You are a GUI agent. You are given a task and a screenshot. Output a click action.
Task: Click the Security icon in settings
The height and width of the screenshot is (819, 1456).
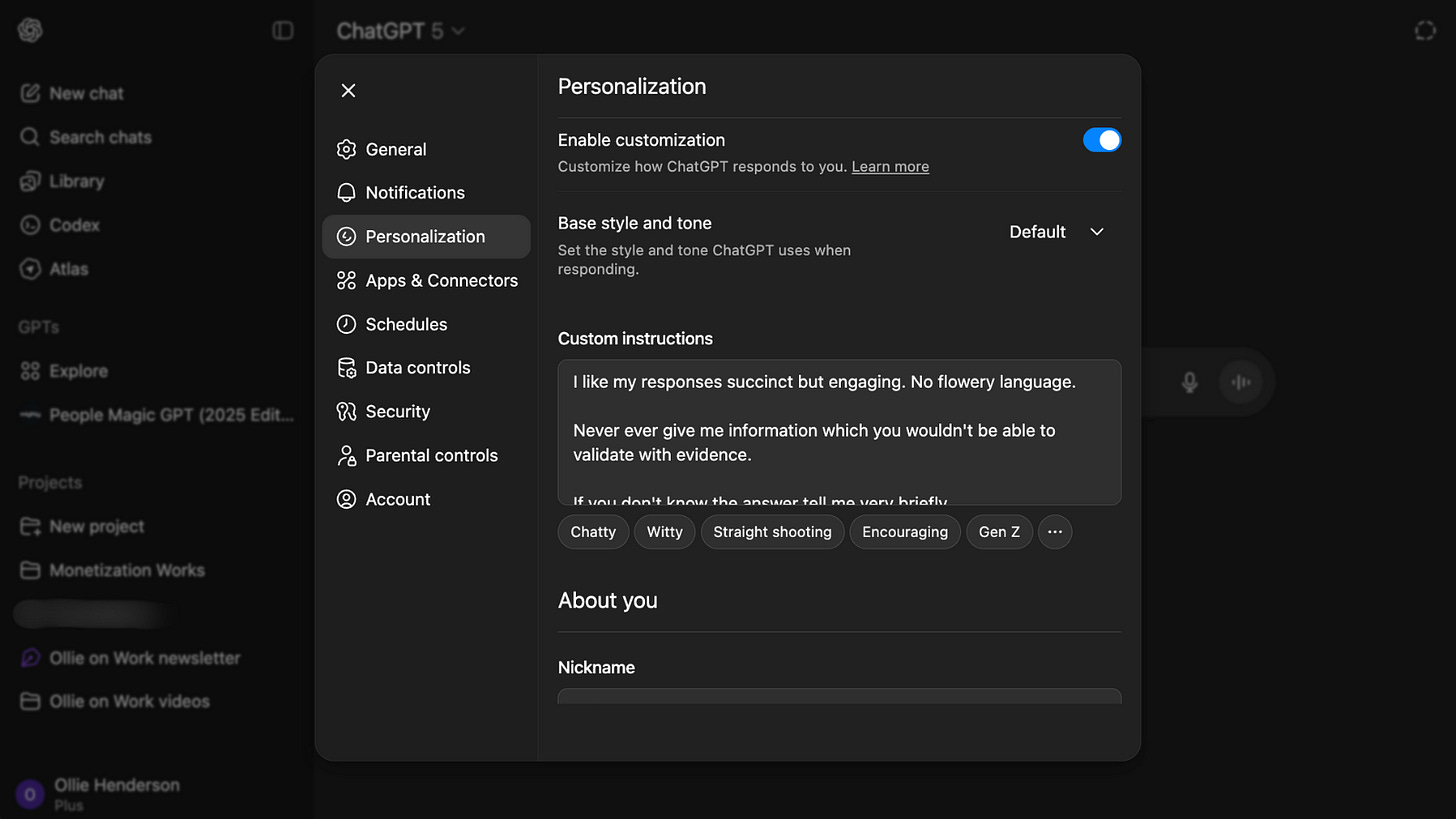[x=346, y=412]
